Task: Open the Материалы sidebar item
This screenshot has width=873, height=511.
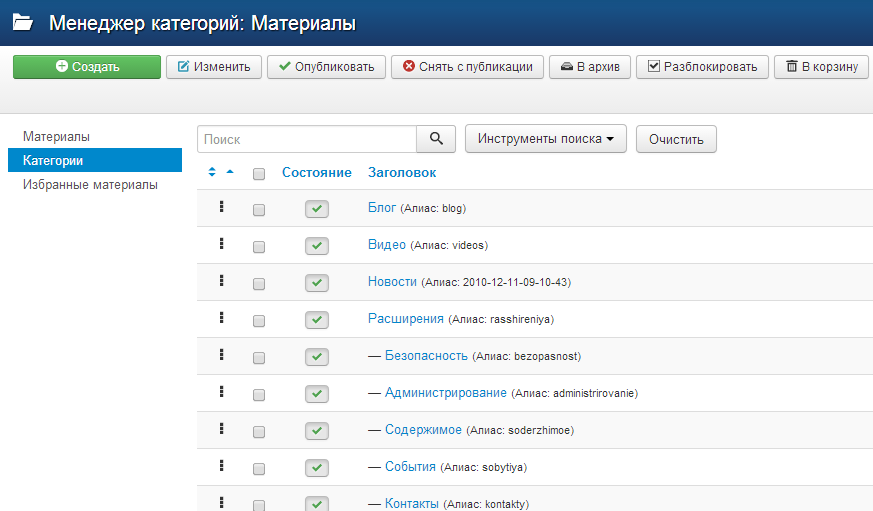Action: coord(57,135)
